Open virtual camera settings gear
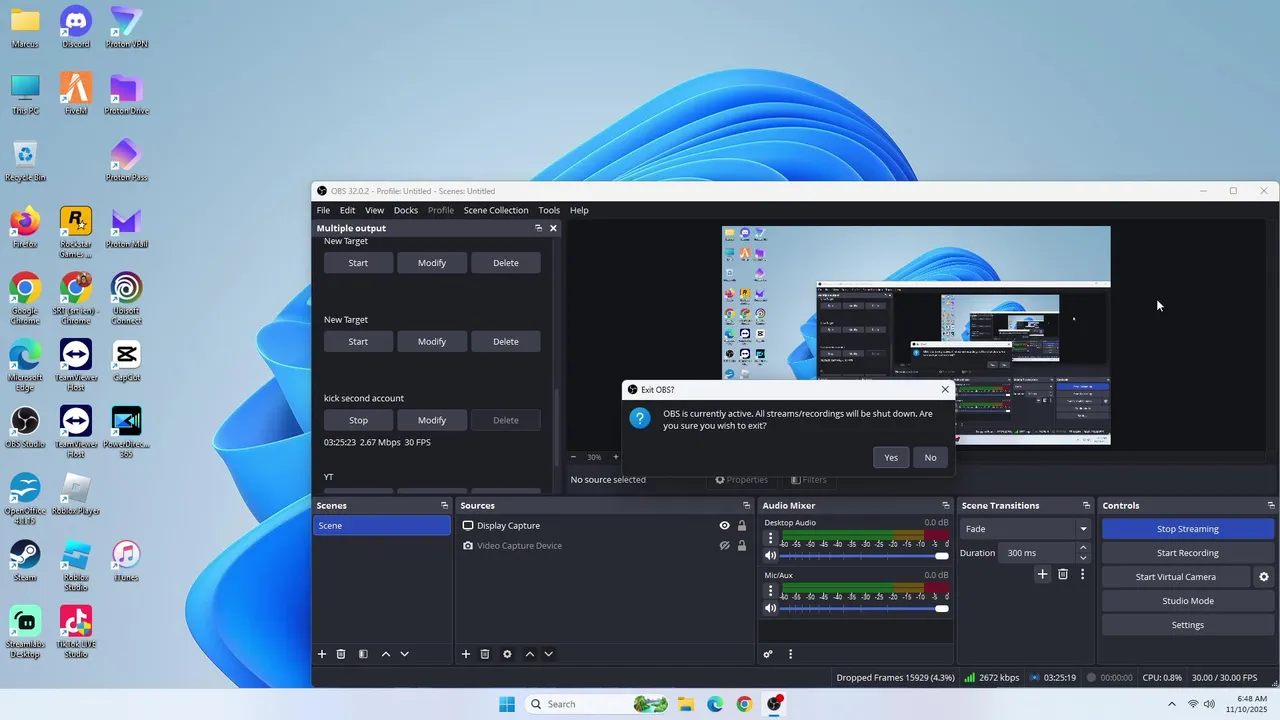This screenshot has height=720, width=1280. pyautogui.click(x=1264, y=577)
